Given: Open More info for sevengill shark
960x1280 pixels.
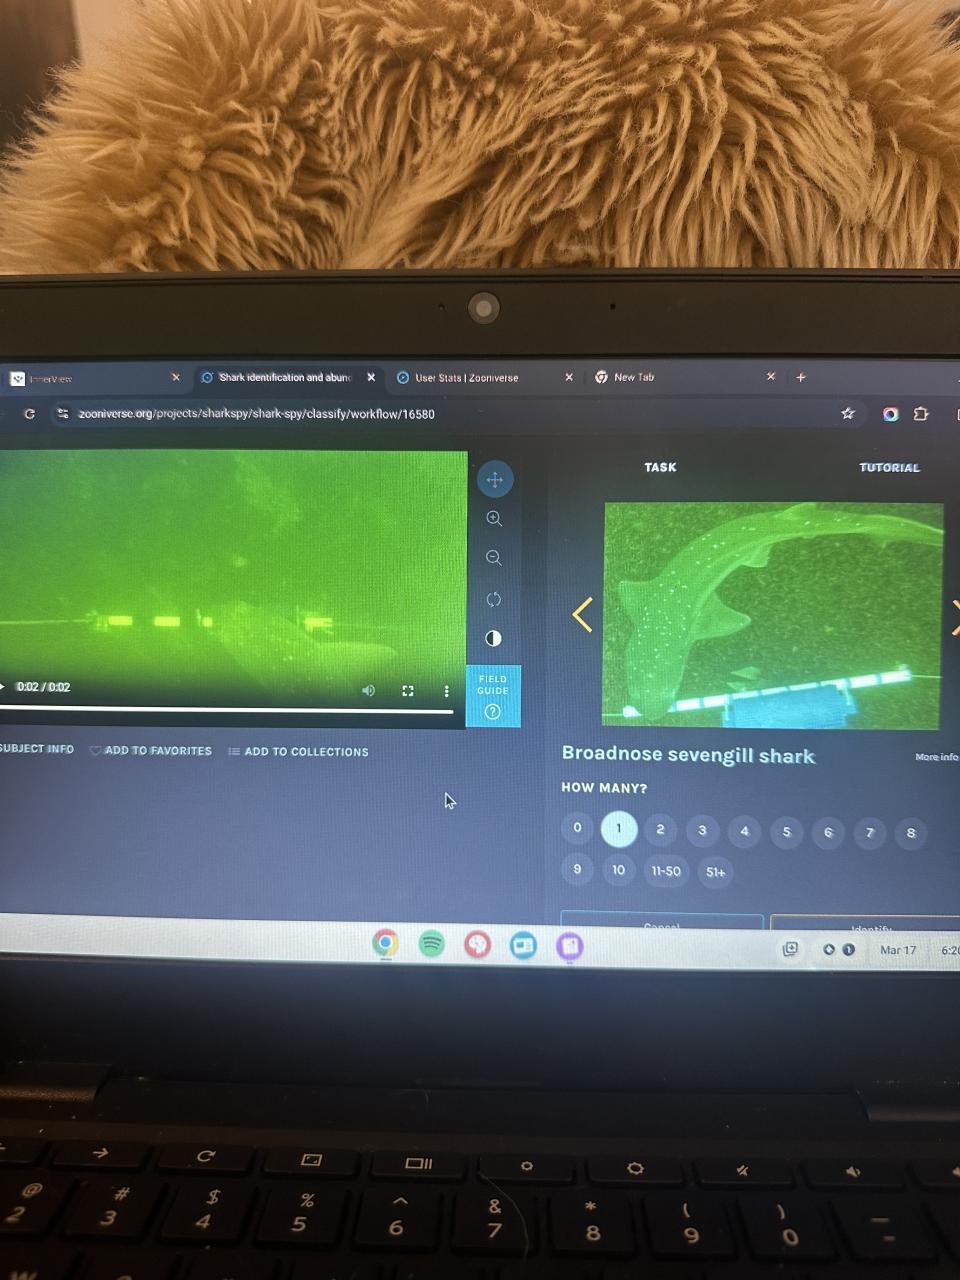Looking at the screenshot, I should click(x=936, y=757).
